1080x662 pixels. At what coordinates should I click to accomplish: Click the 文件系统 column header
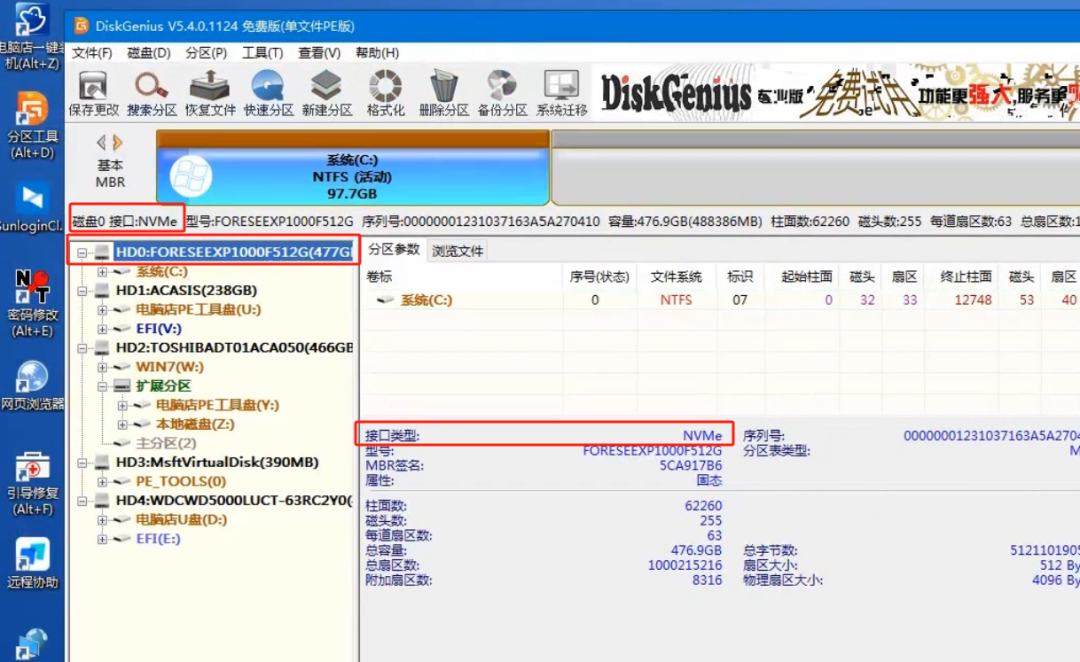tap(676, 276)
